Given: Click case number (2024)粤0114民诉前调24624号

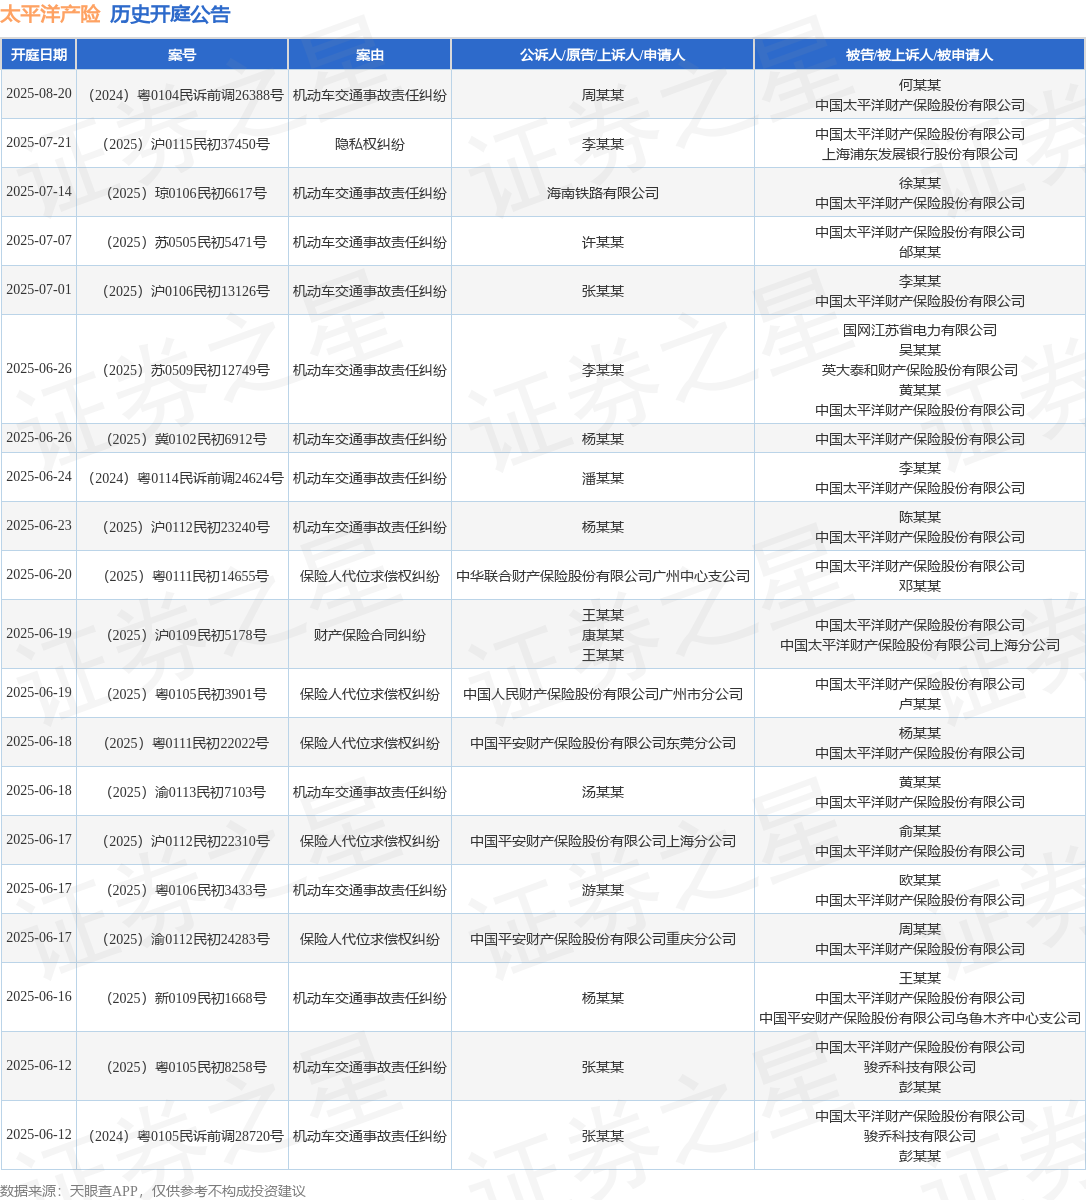Looking at the screenshot, I should [x=182, y=478].
